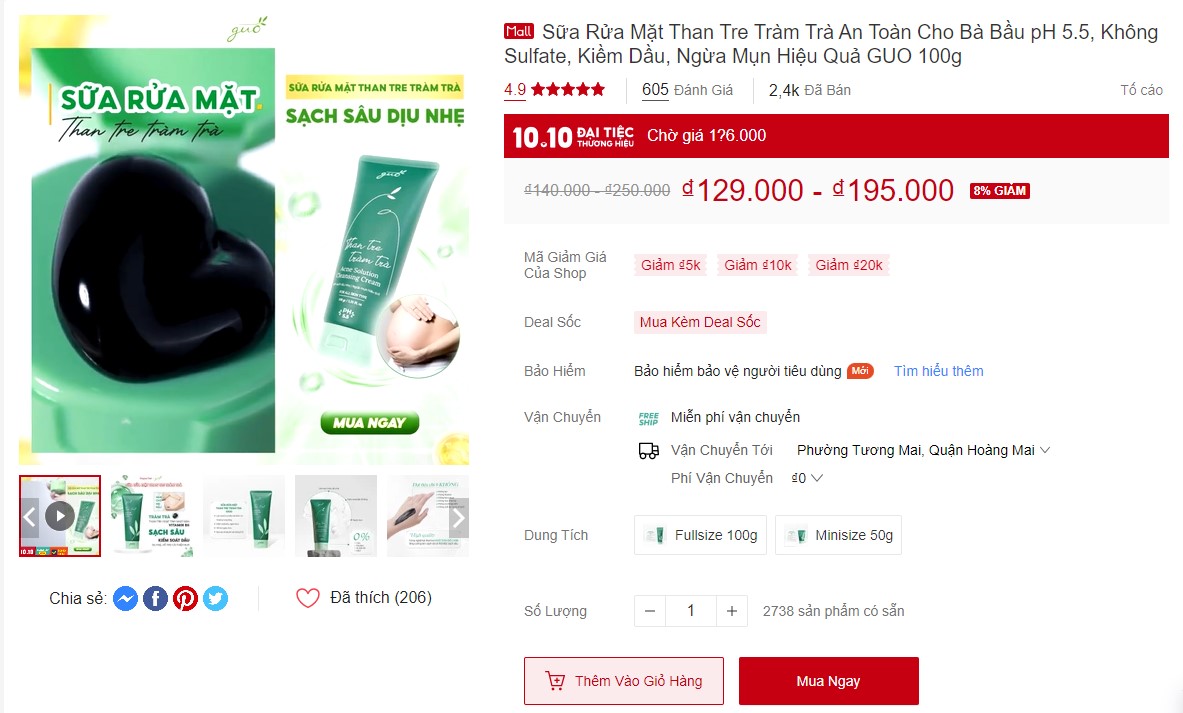1183x713 pixels.
Task: Show next thumbnails with right arrow
Action: pos(459,518)
